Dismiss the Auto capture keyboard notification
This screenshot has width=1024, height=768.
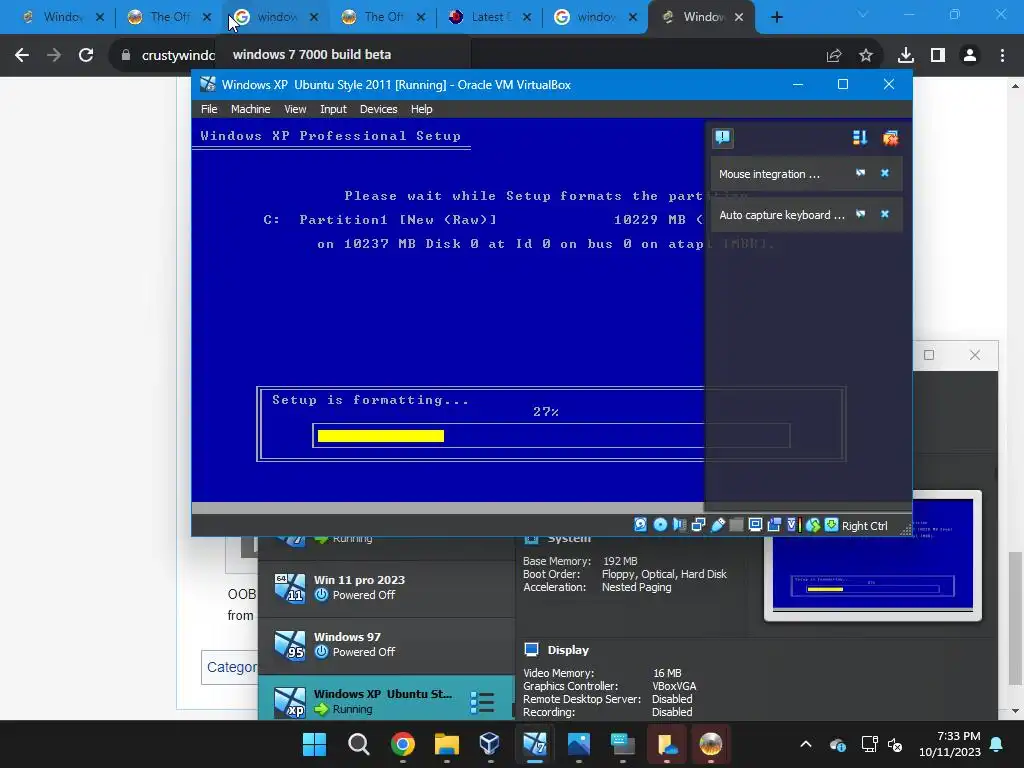(885, 214)
